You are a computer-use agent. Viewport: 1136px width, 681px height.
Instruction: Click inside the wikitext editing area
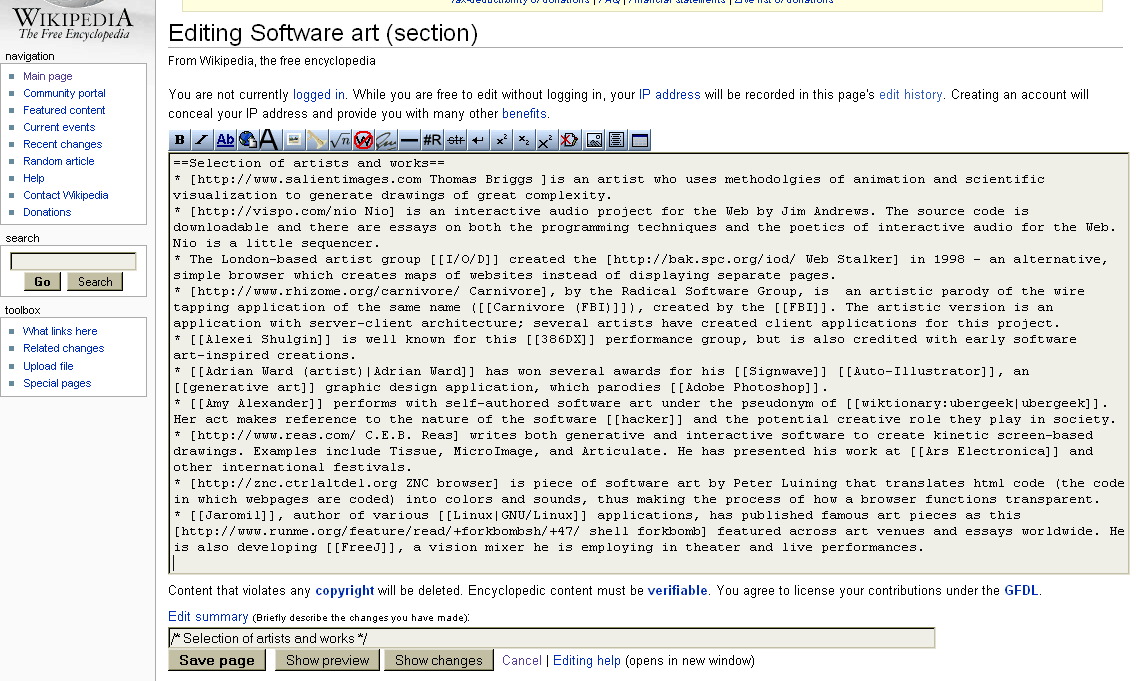pyautogui.click(x=648, y=363)
